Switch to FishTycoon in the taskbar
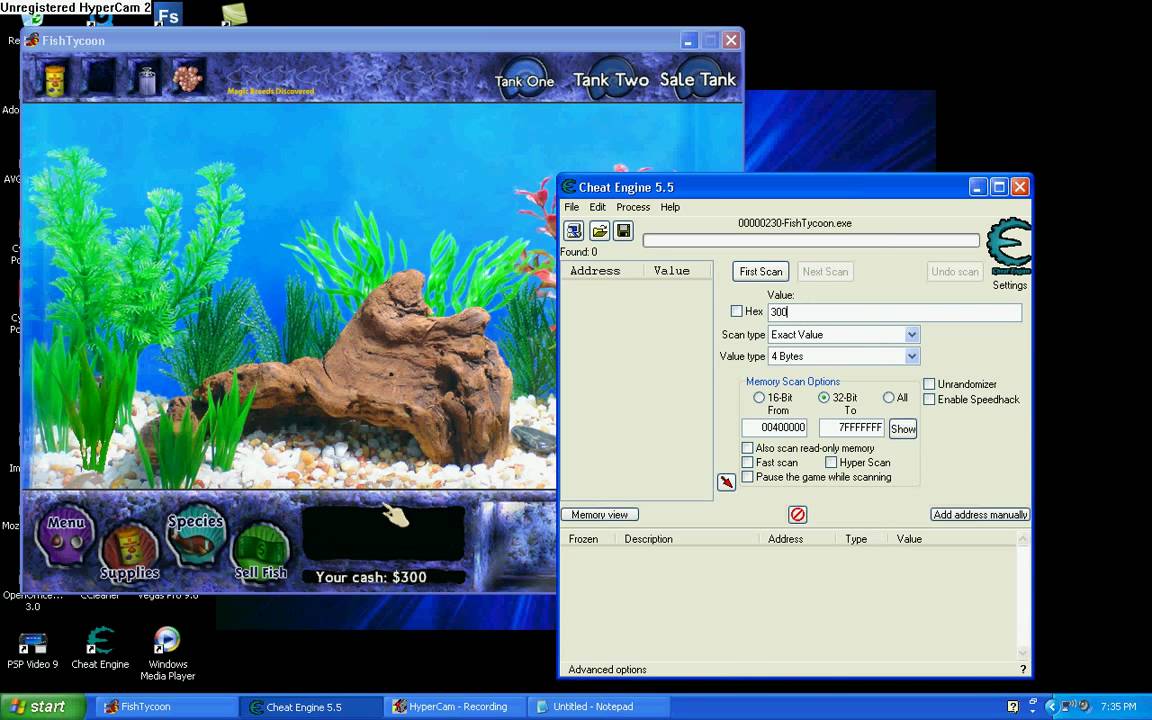The image size is (1152, 720). (165, 707)
